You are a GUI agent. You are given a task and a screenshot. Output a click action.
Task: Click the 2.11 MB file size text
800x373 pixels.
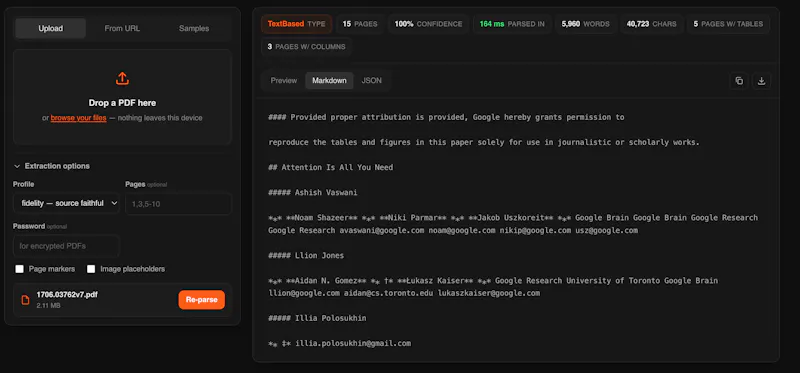pos(47,306)
